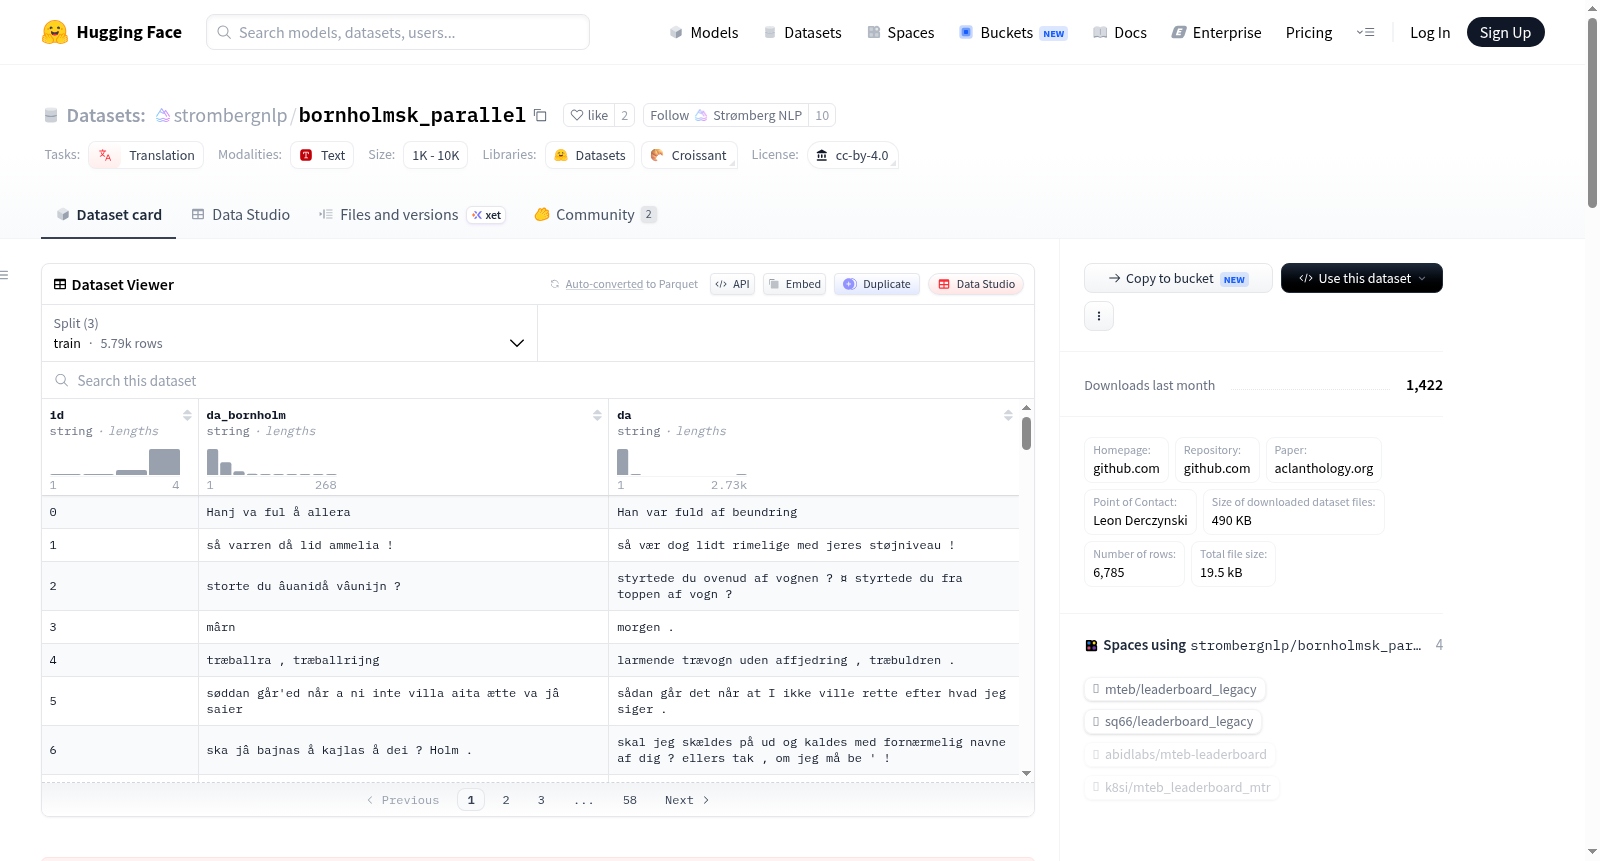Viewport: 1600px width, 861px height.
Task: Click Copy to bucket button
Action: (1178, 278)
